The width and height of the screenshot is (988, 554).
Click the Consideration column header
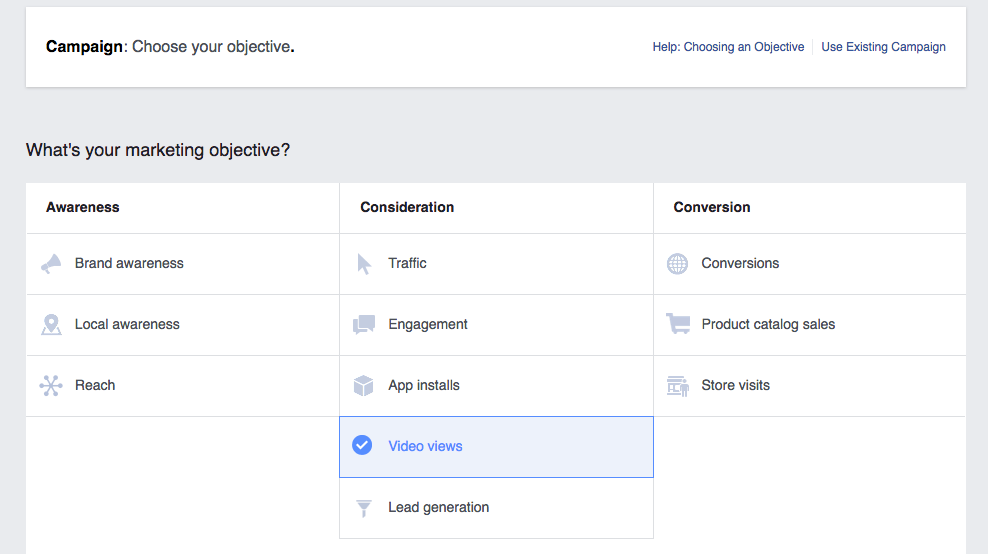click(407, 207)
